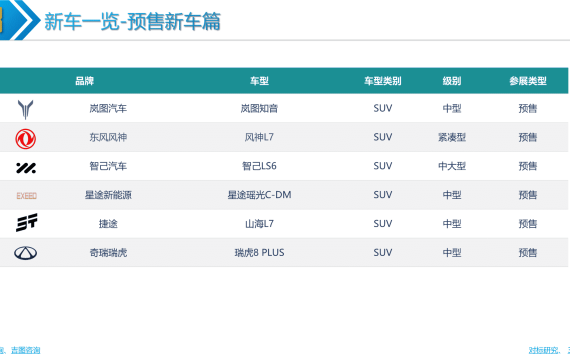The width and height of the screenshot is (570, 360).
Task: Click 预售 in the 岚图知音 row
Action: (x=528, y=108)
